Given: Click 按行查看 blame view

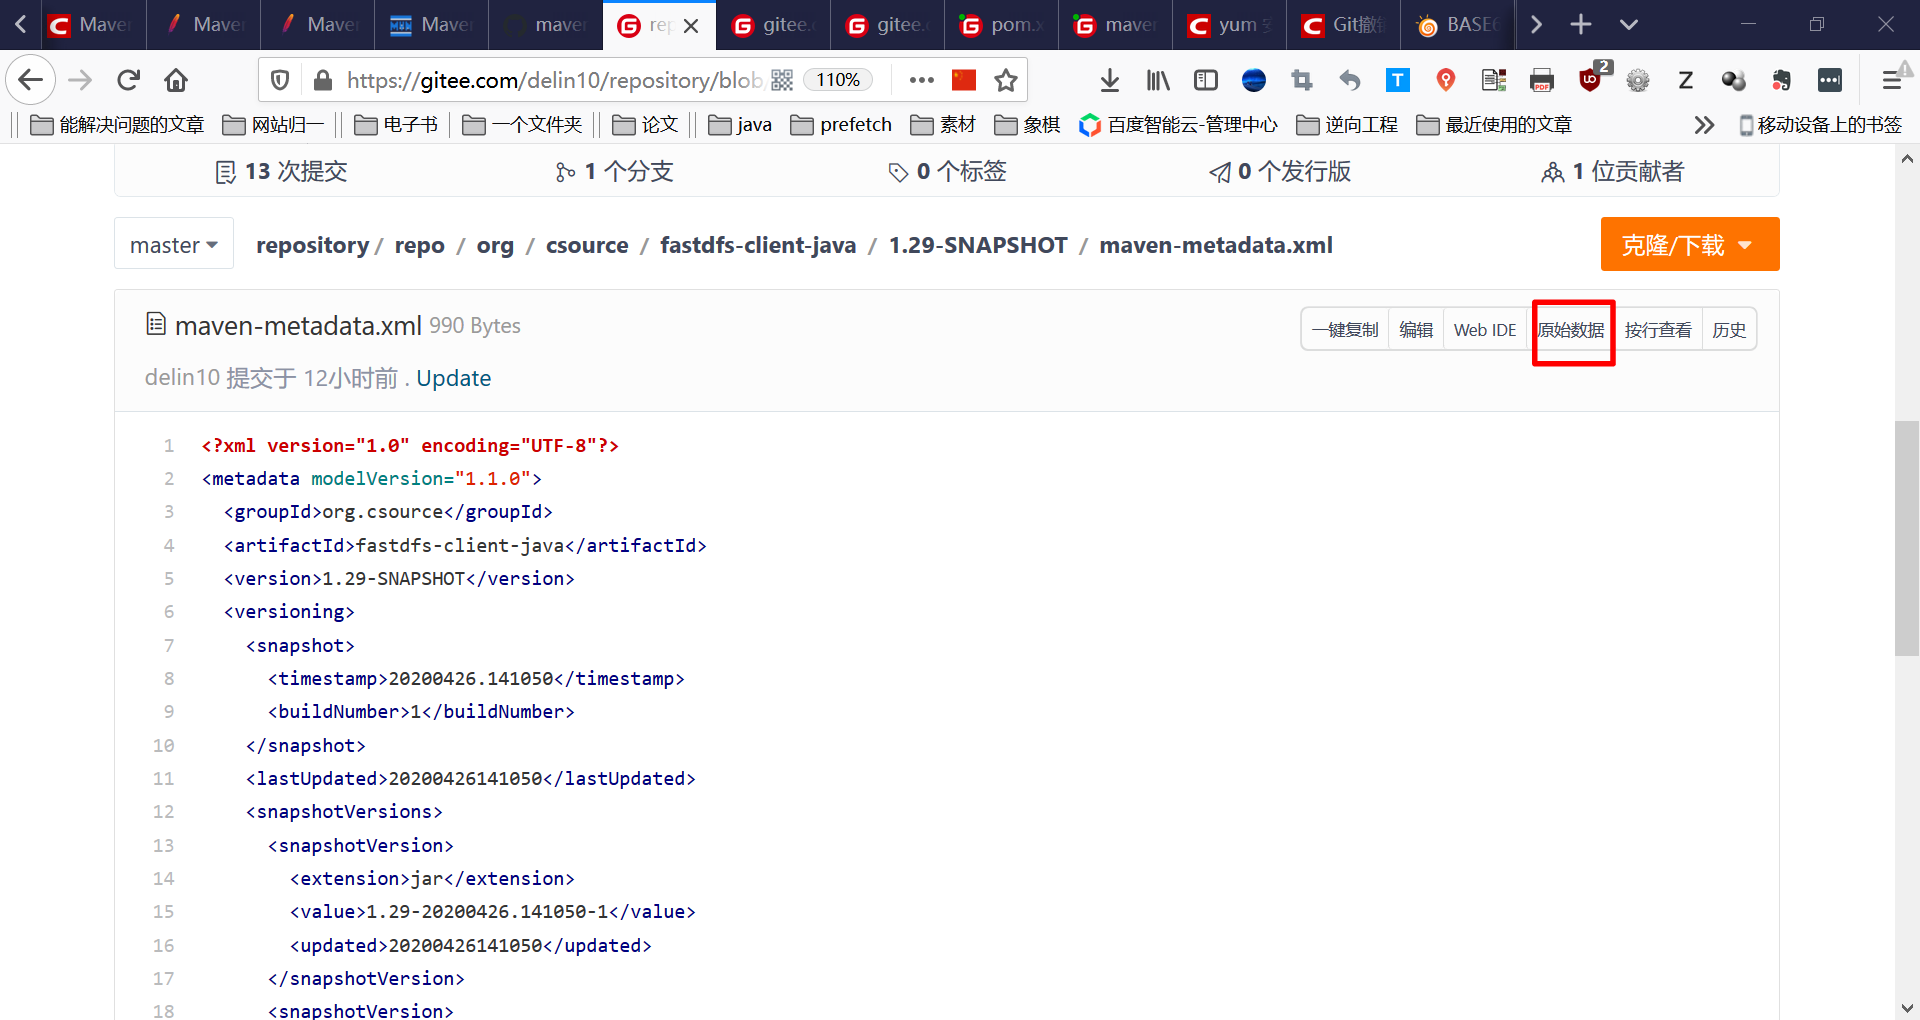Looking at the screenshot, I should (x=1658, y=330).
